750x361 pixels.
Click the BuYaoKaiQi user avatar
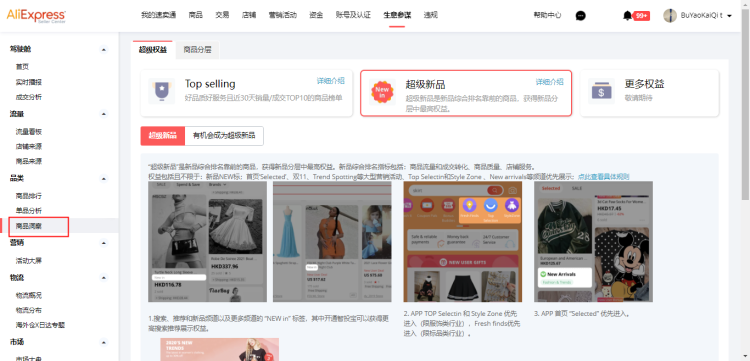pos(670,16)
